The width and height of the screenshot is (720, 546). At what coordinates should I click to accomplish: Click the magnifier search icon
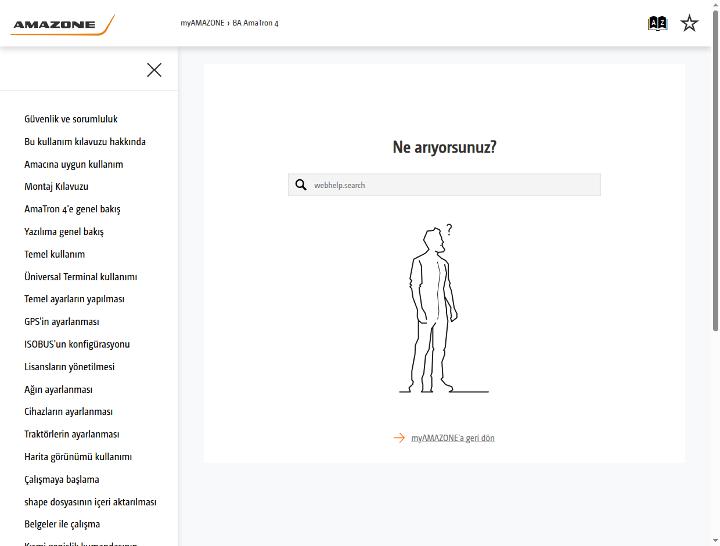point(301,185)
